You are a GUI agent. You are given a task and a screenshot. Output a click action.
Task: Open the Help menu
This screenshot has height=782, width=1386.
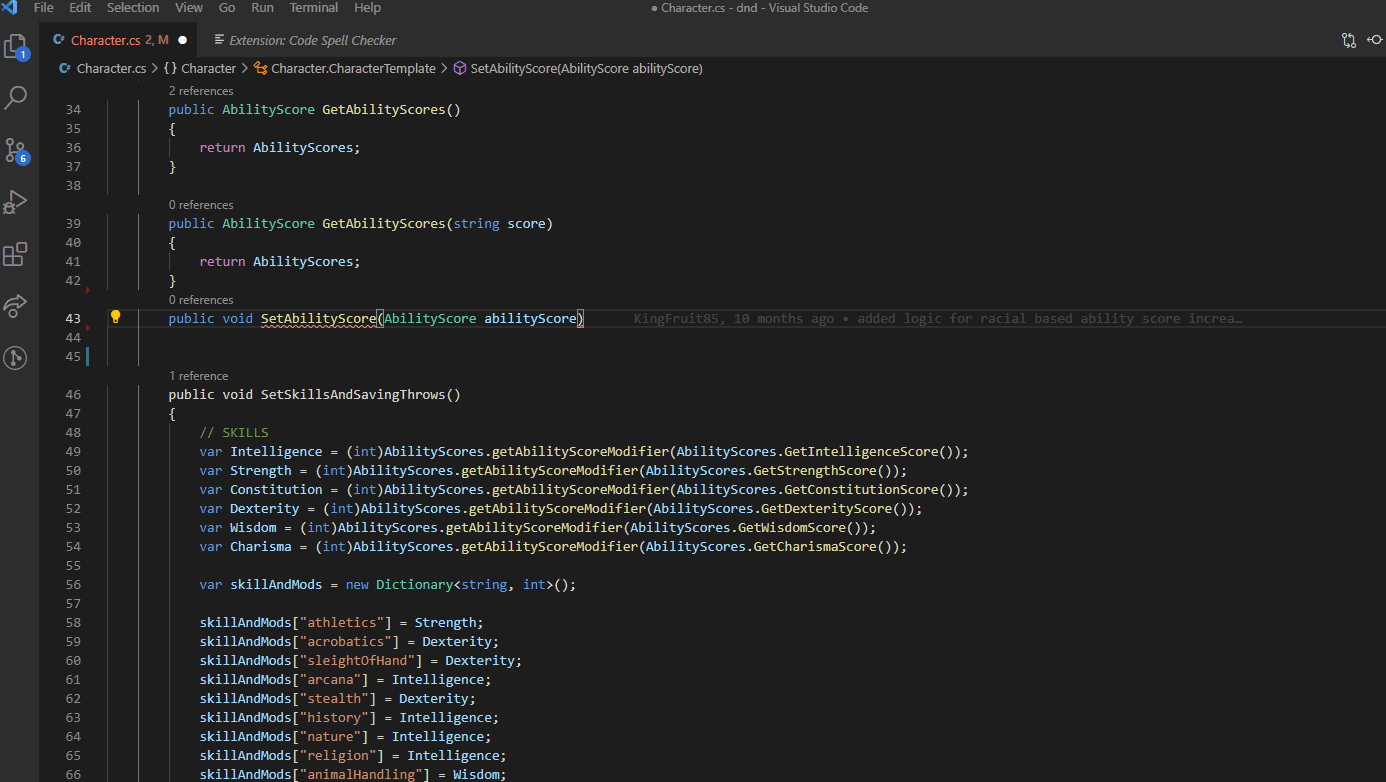(367, 8)
